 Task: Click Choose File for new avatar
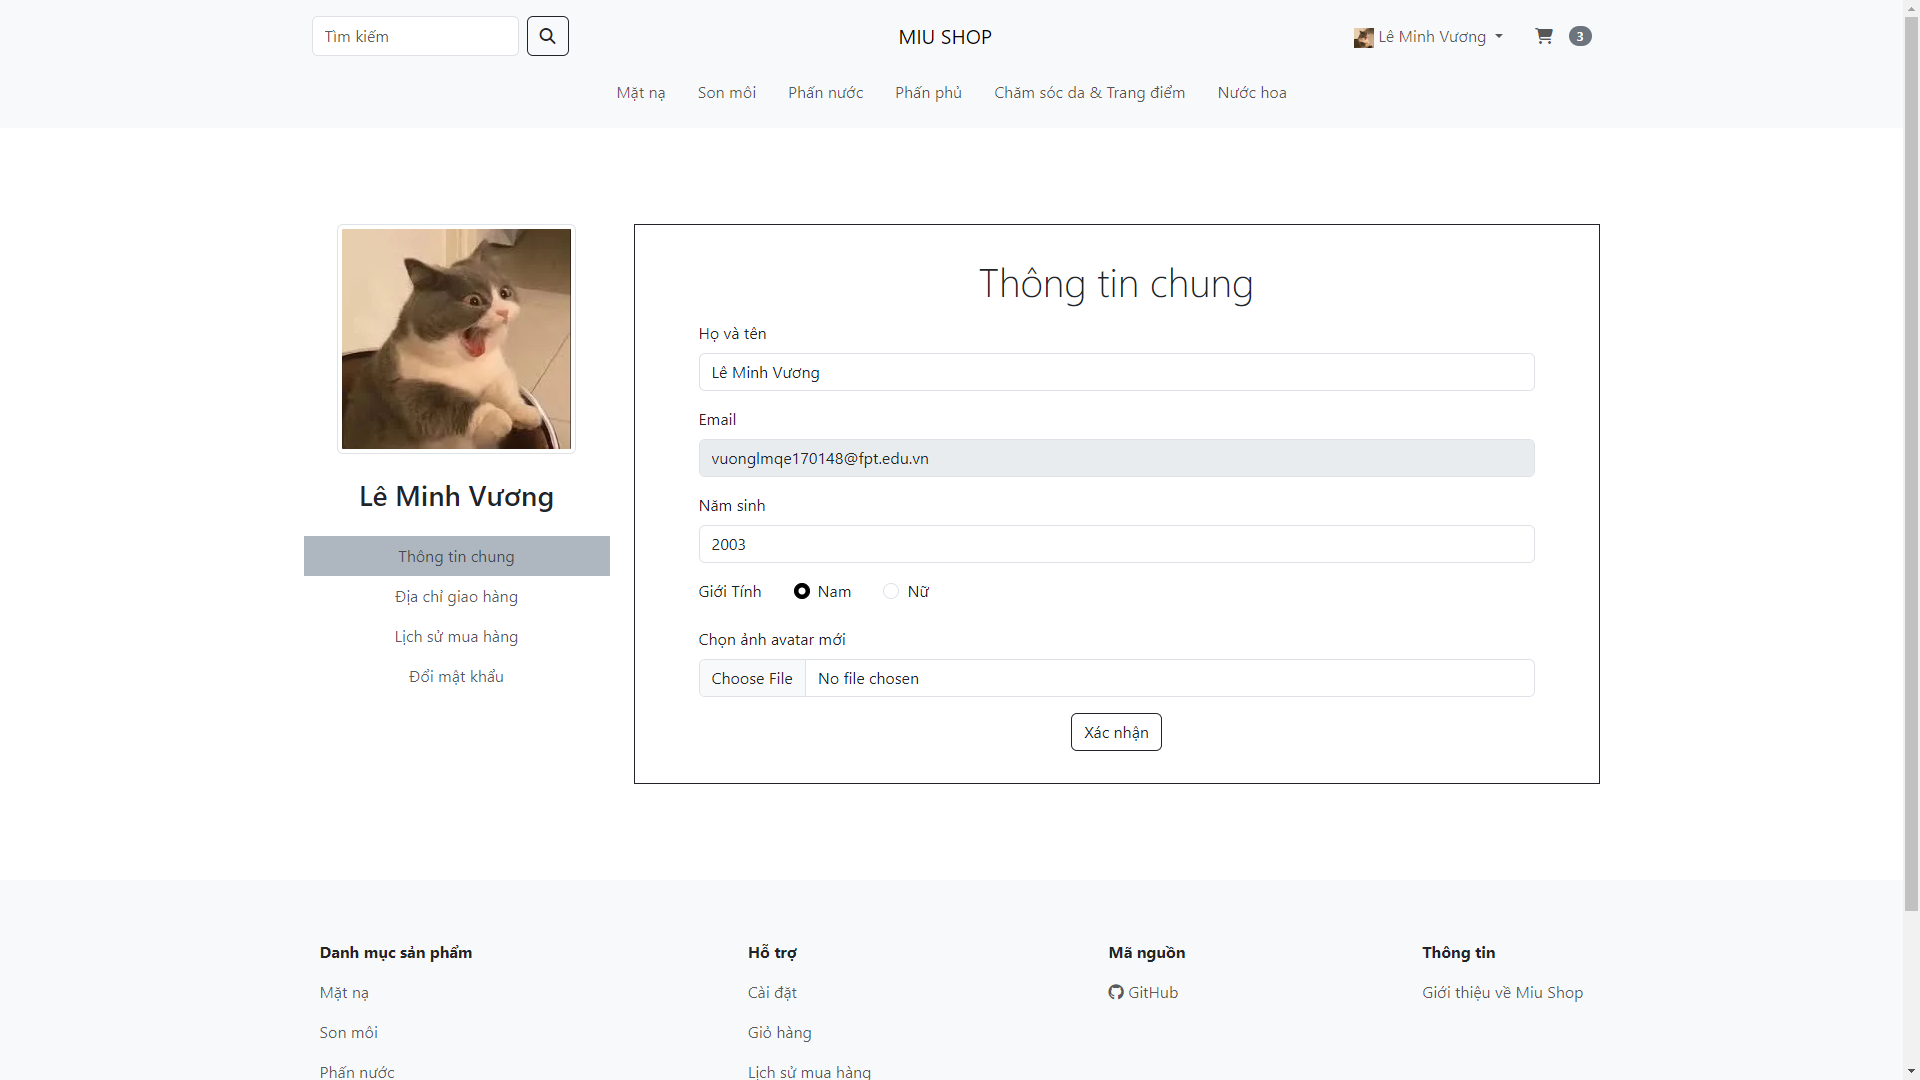tap(752, 678)
